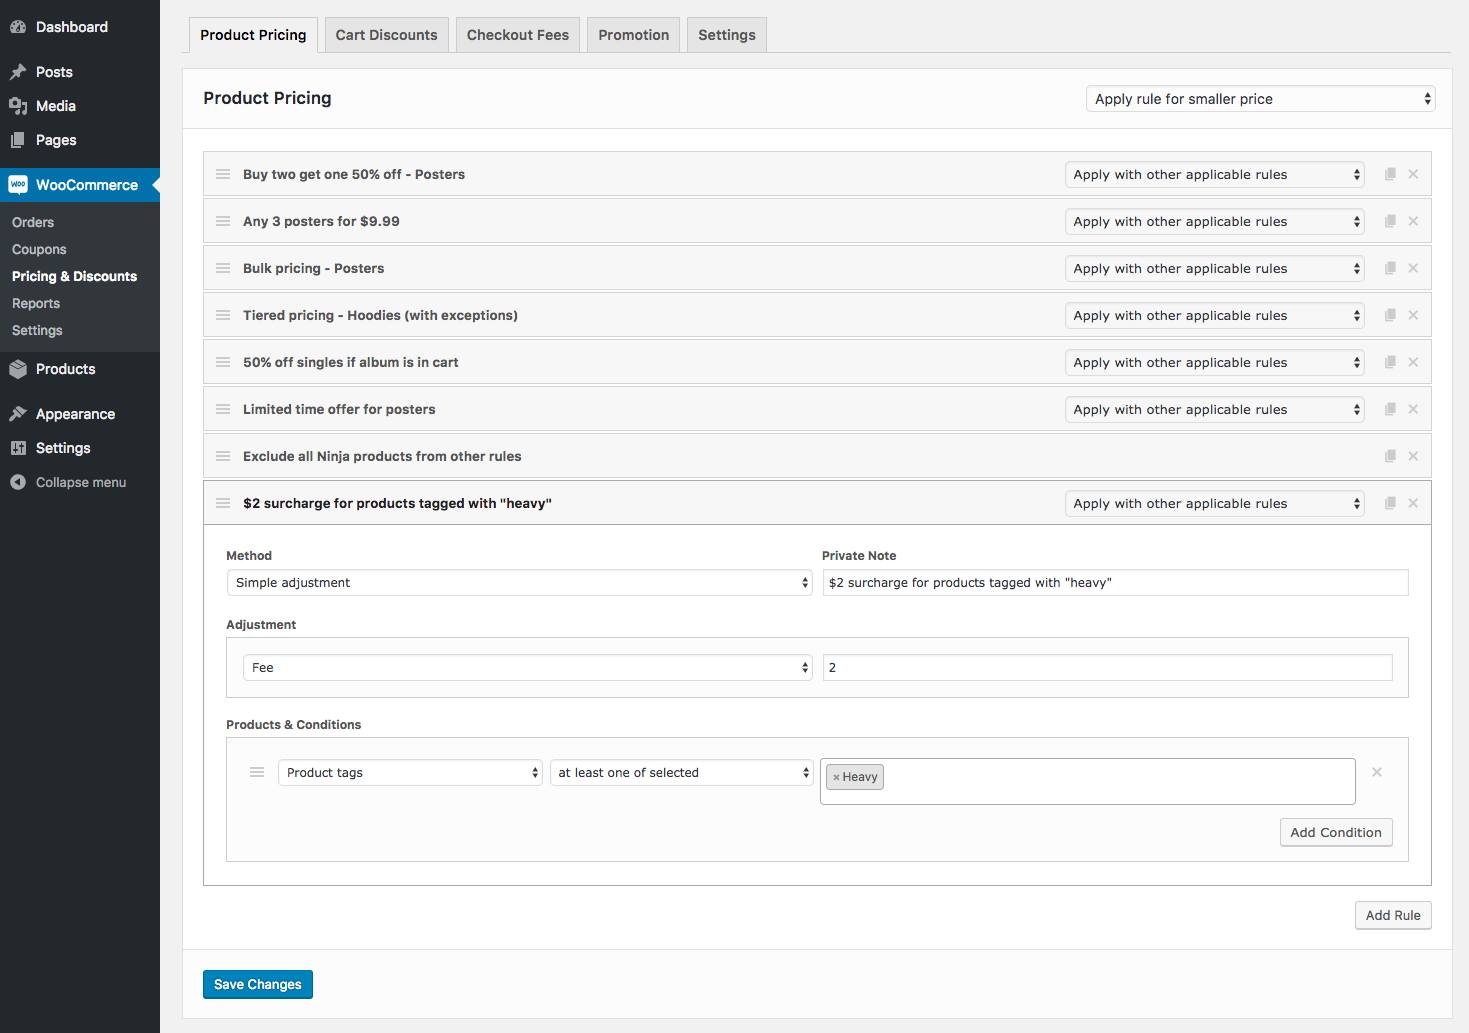Remove the Product tags condition row
This screenshot has height=1033, width=1469.
pos(1377,772)
